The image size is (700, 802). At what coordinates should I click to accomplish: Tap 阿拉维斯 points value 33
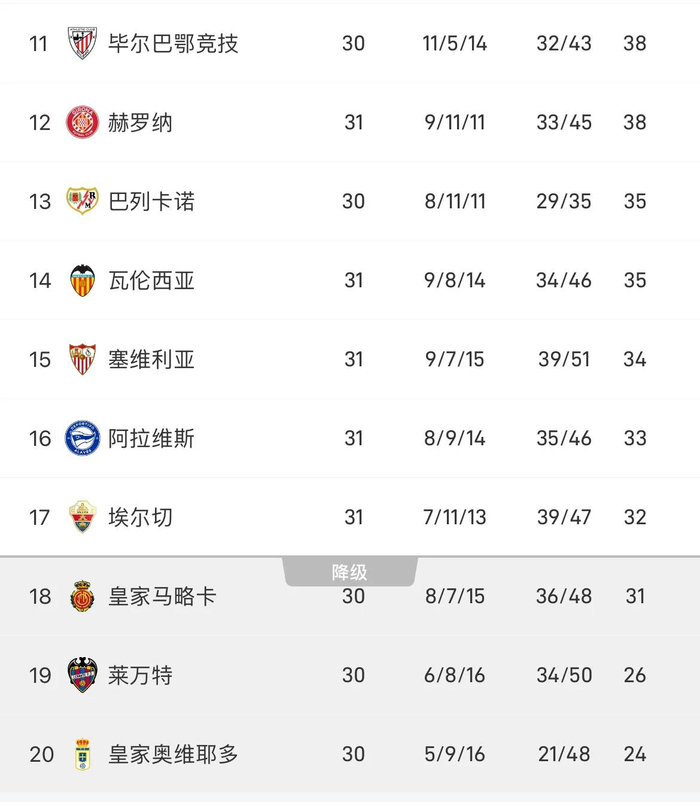[x=635, y=439]
